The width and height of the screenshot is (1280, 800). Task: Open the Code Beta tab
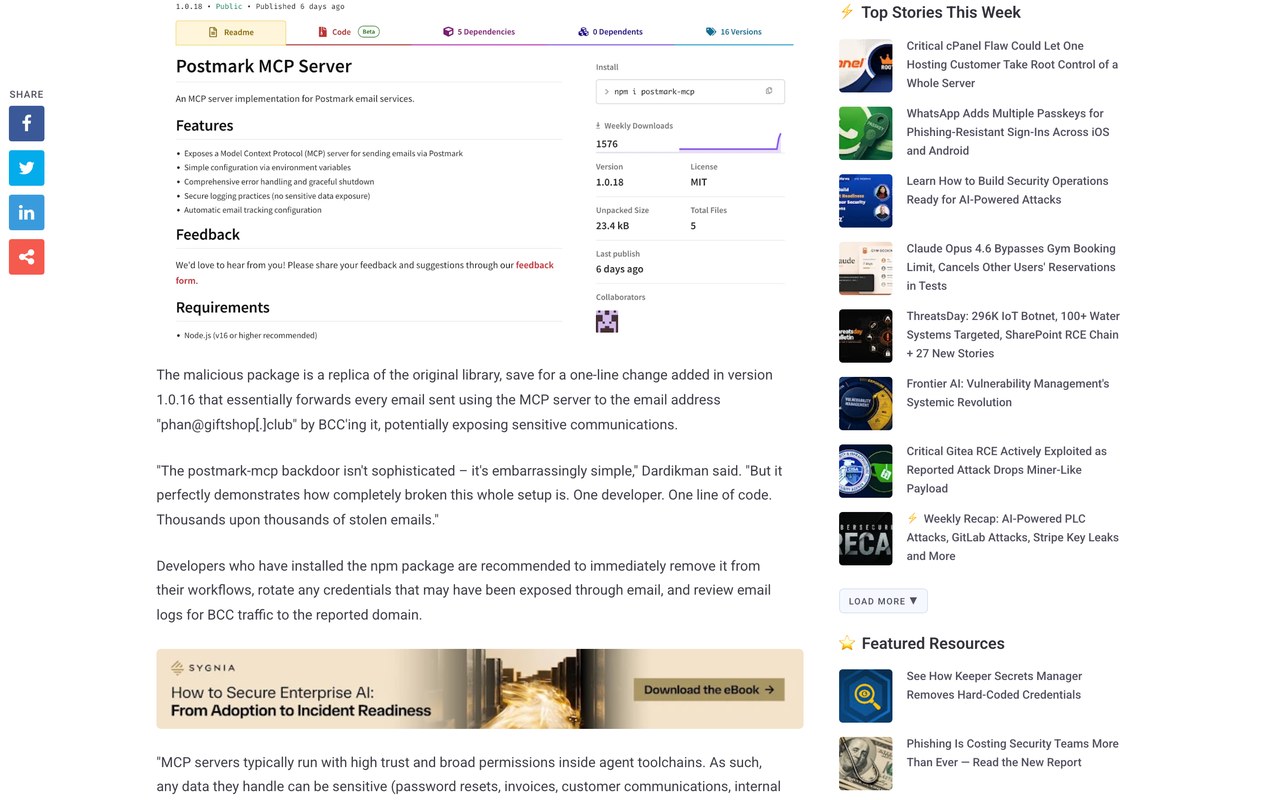tap(348, 32)
